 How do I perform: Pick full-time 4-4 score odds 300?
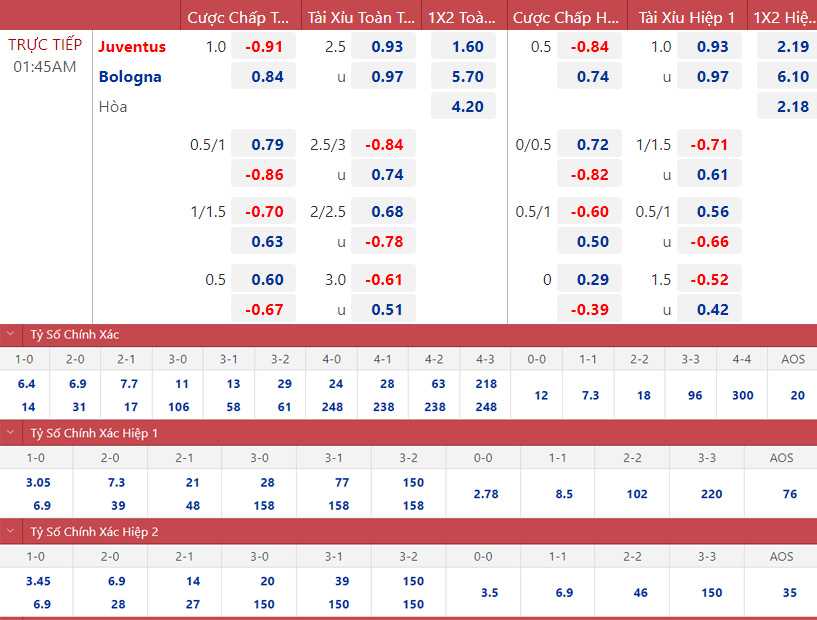[742, 395]
